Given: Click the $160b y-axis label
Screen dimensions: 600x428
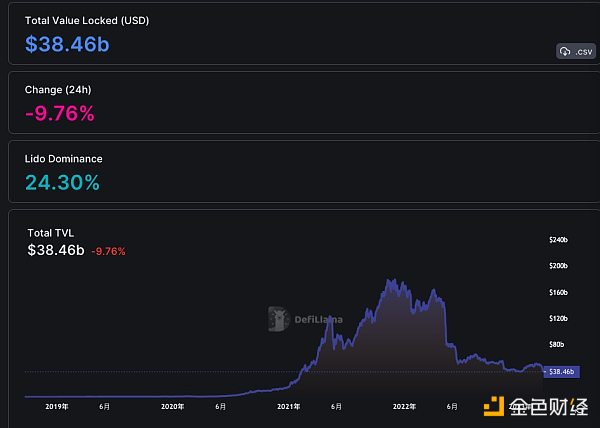Looking at the screenshot, I should (558, 292).
